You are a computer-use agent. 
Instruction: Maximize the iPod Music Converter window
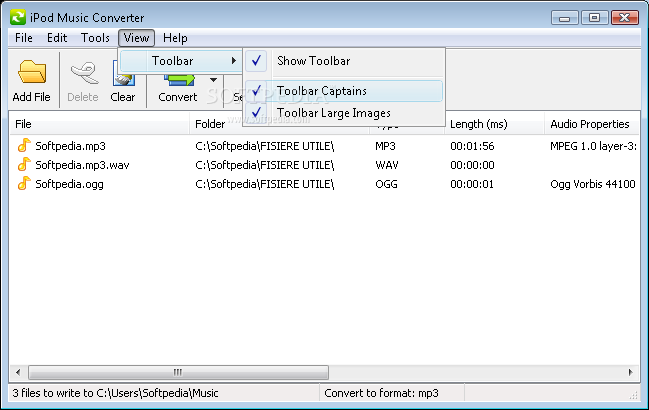pyautogui.click(x=594, y=18)
